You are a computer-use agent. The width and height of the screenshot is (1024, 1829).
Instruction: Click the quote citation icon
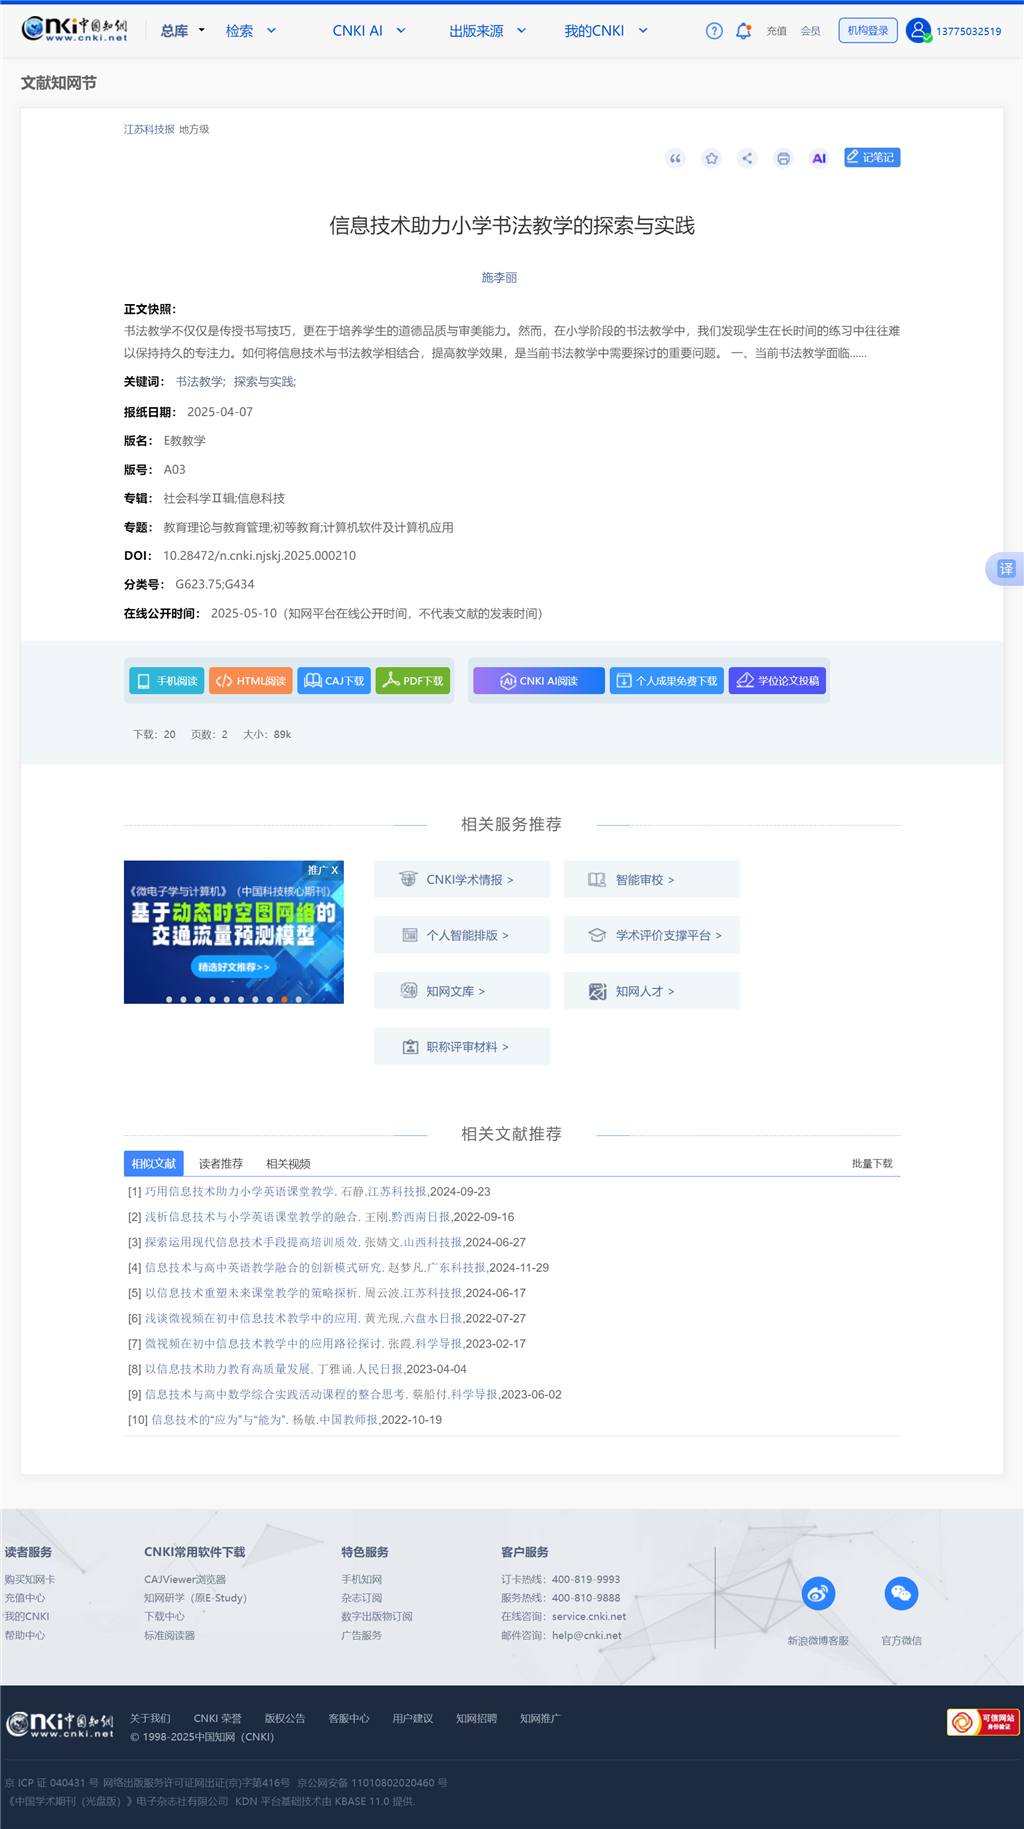coord(675,158)
